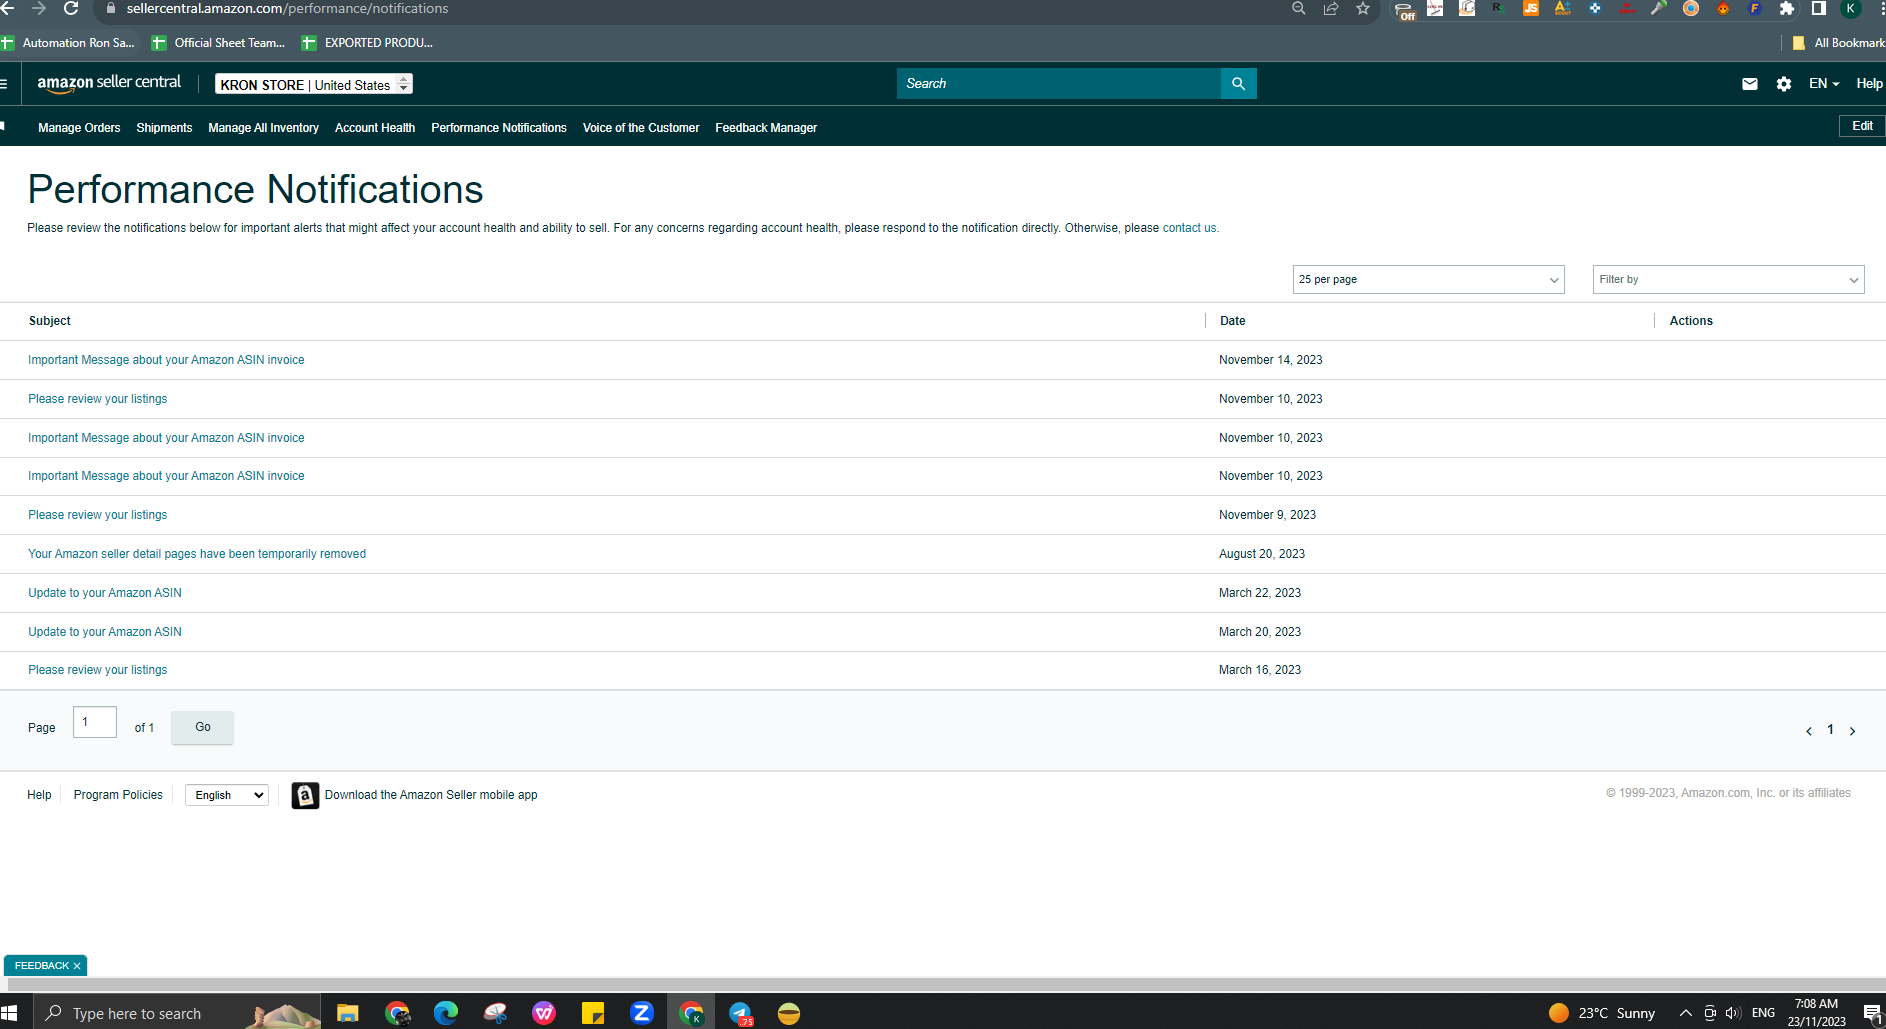The height and width of the screenshot is (1029, 1886).
Task: Click the contact us link
Action: [x=1189, y=228]
